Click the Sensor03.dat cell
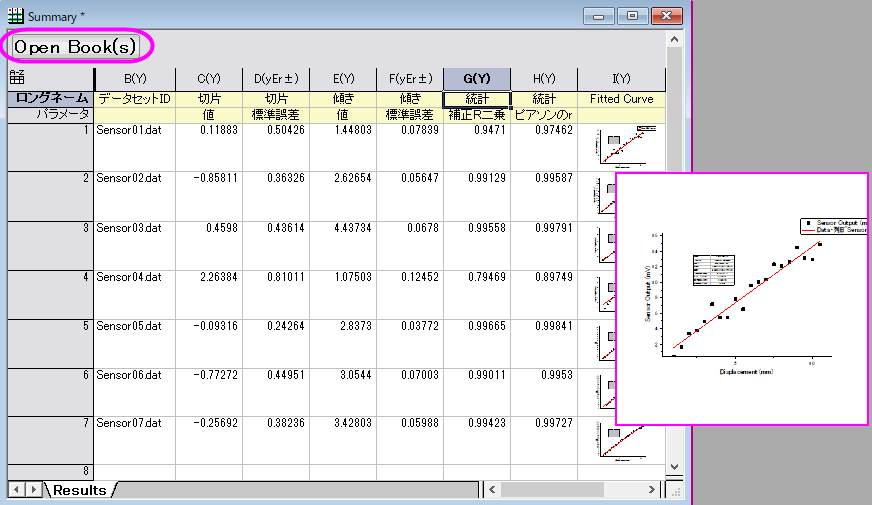This screenshot has width=872, height=505. pos(135,245)
